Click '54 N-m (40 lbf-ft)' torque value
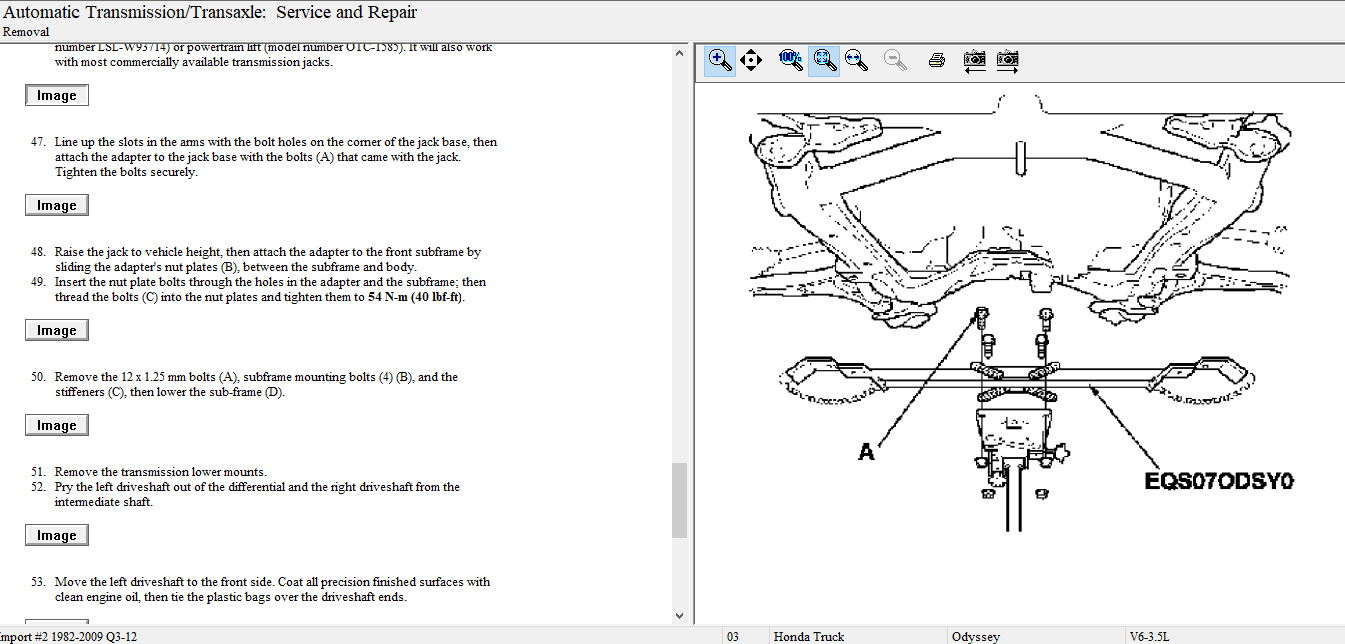 (416, 297)
